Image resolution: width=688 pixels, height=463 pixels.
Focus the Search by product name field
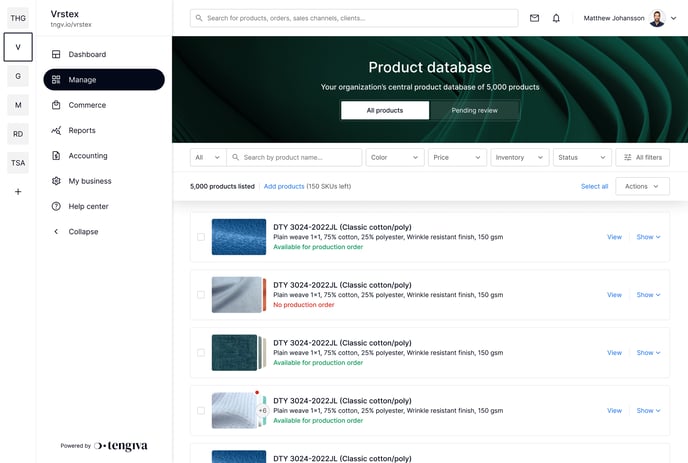294,158
